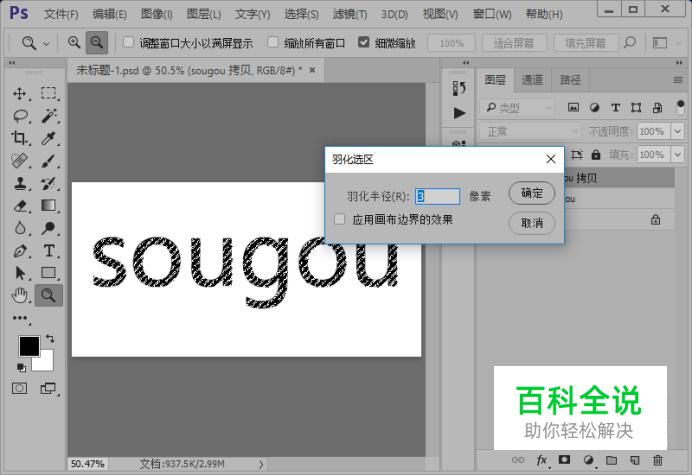Open the Layers panel menu
The height and width of the screenshot is (475, 692).
pyautogui.click(x=678, y=80)
